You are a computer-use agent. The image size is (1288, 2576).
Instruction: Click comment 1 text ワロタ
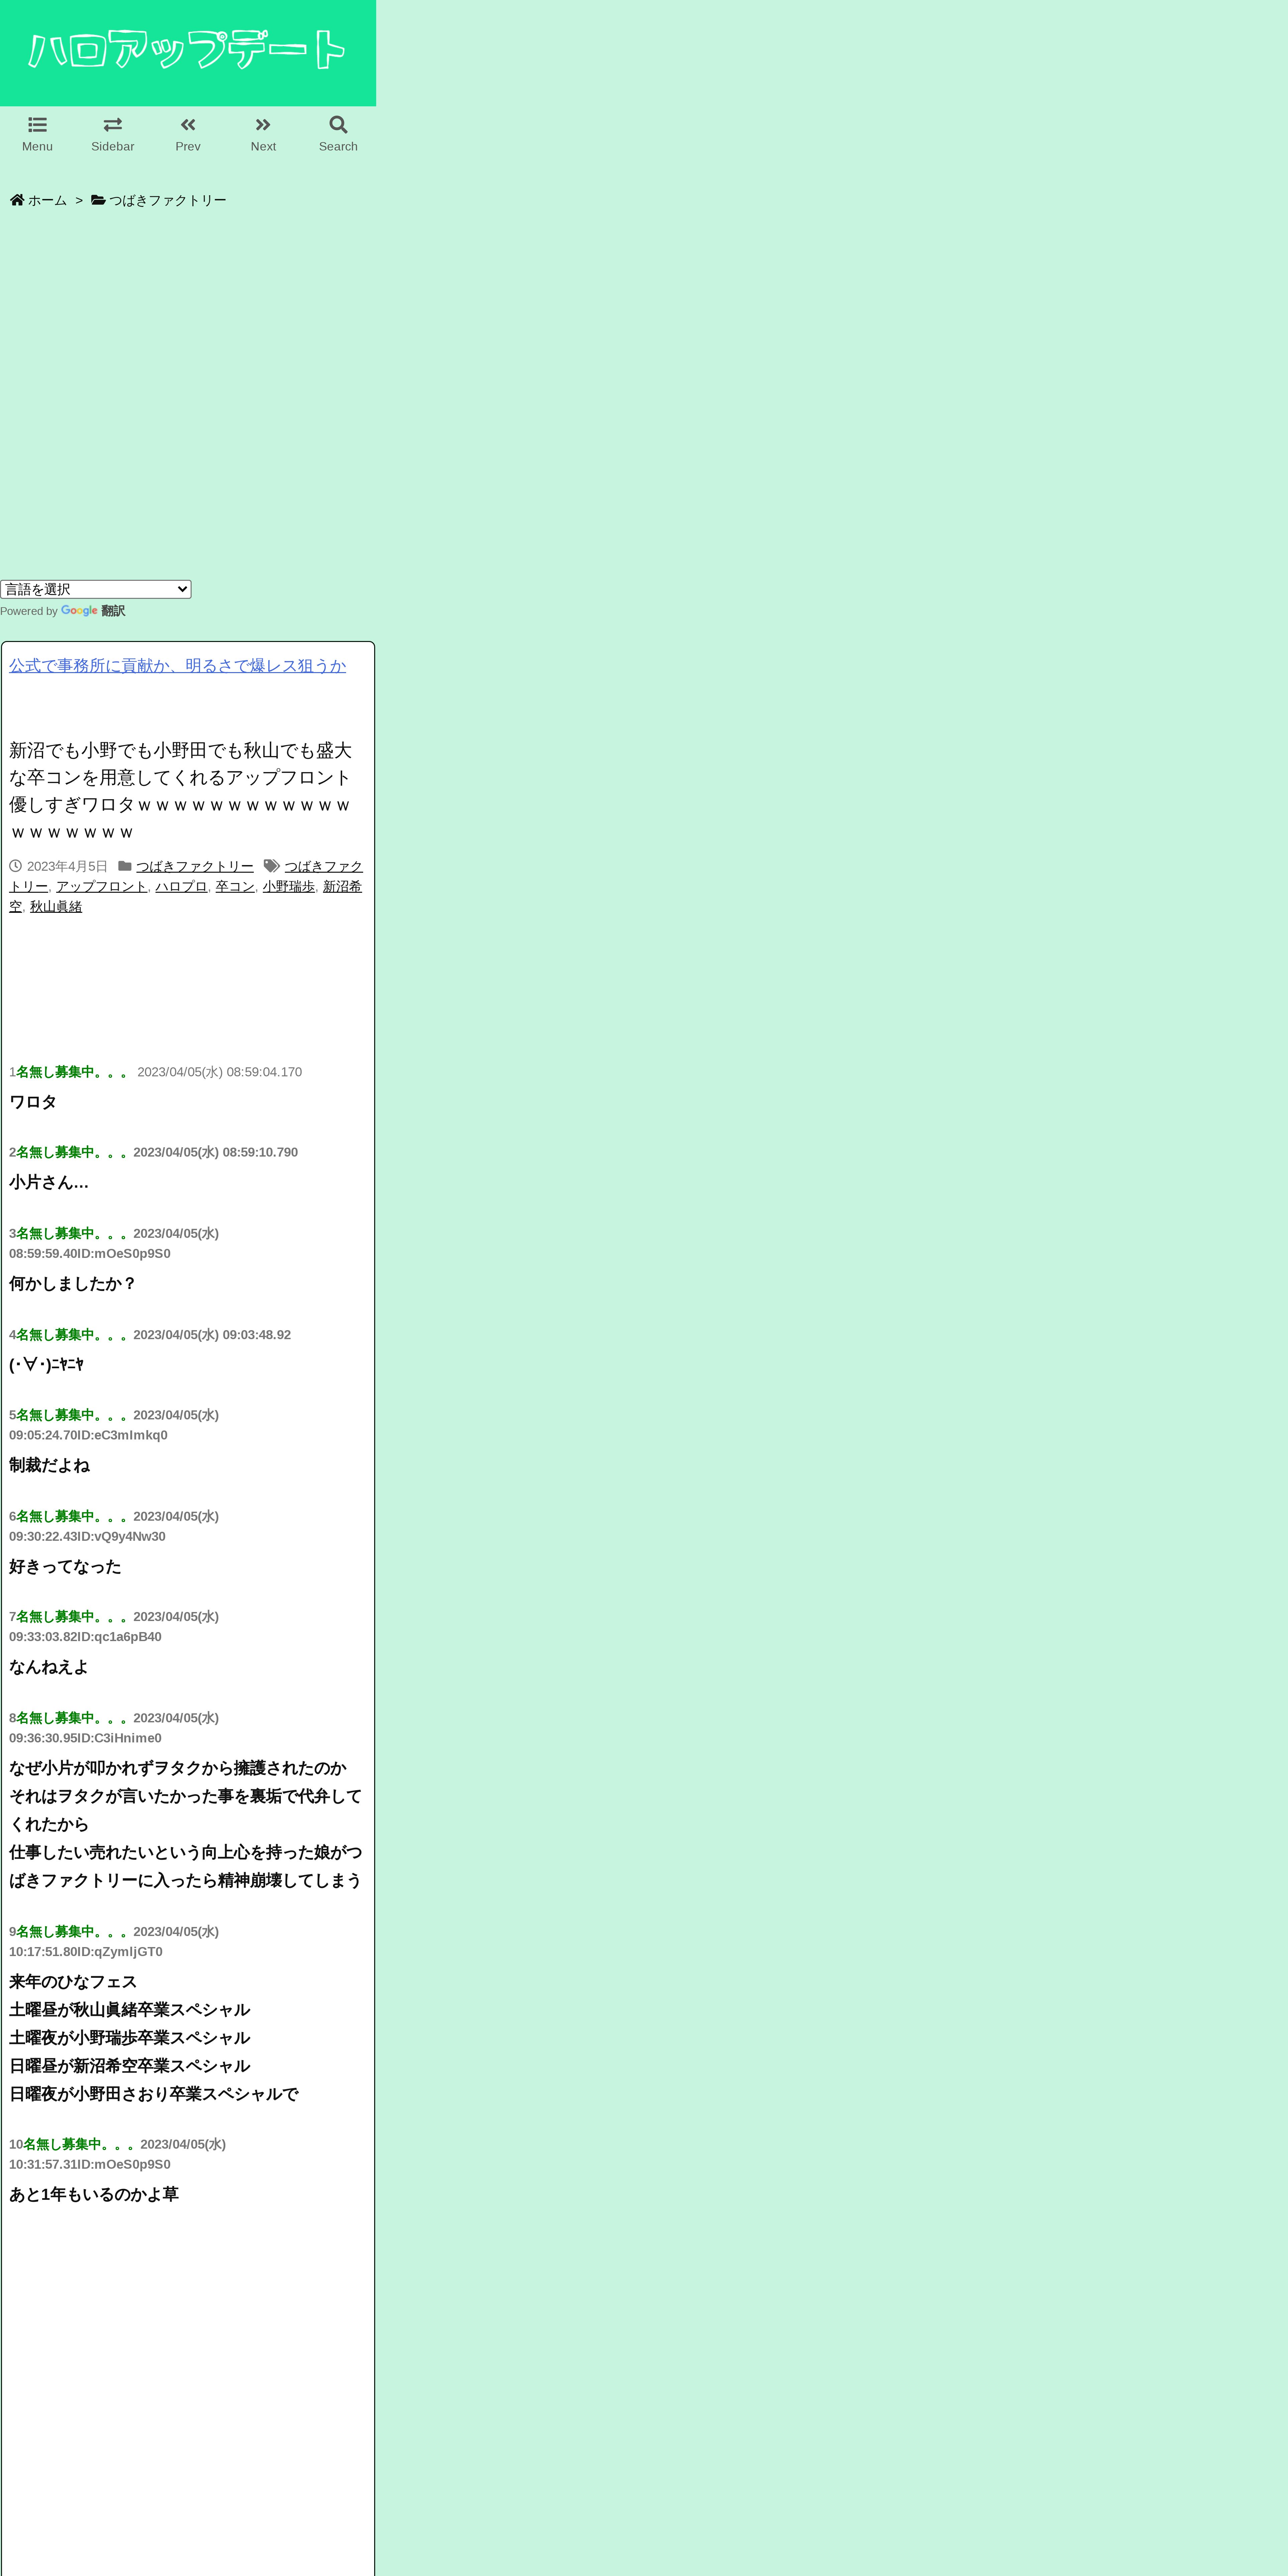[33, 1102]
